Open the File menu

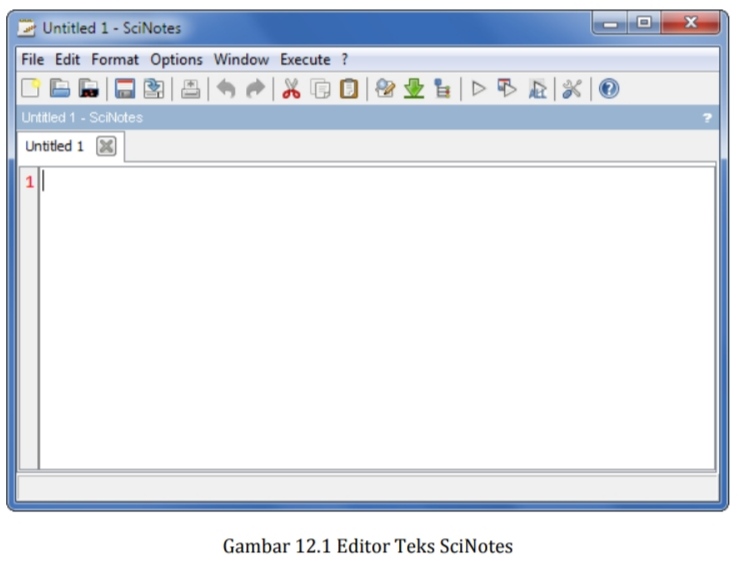33,60
